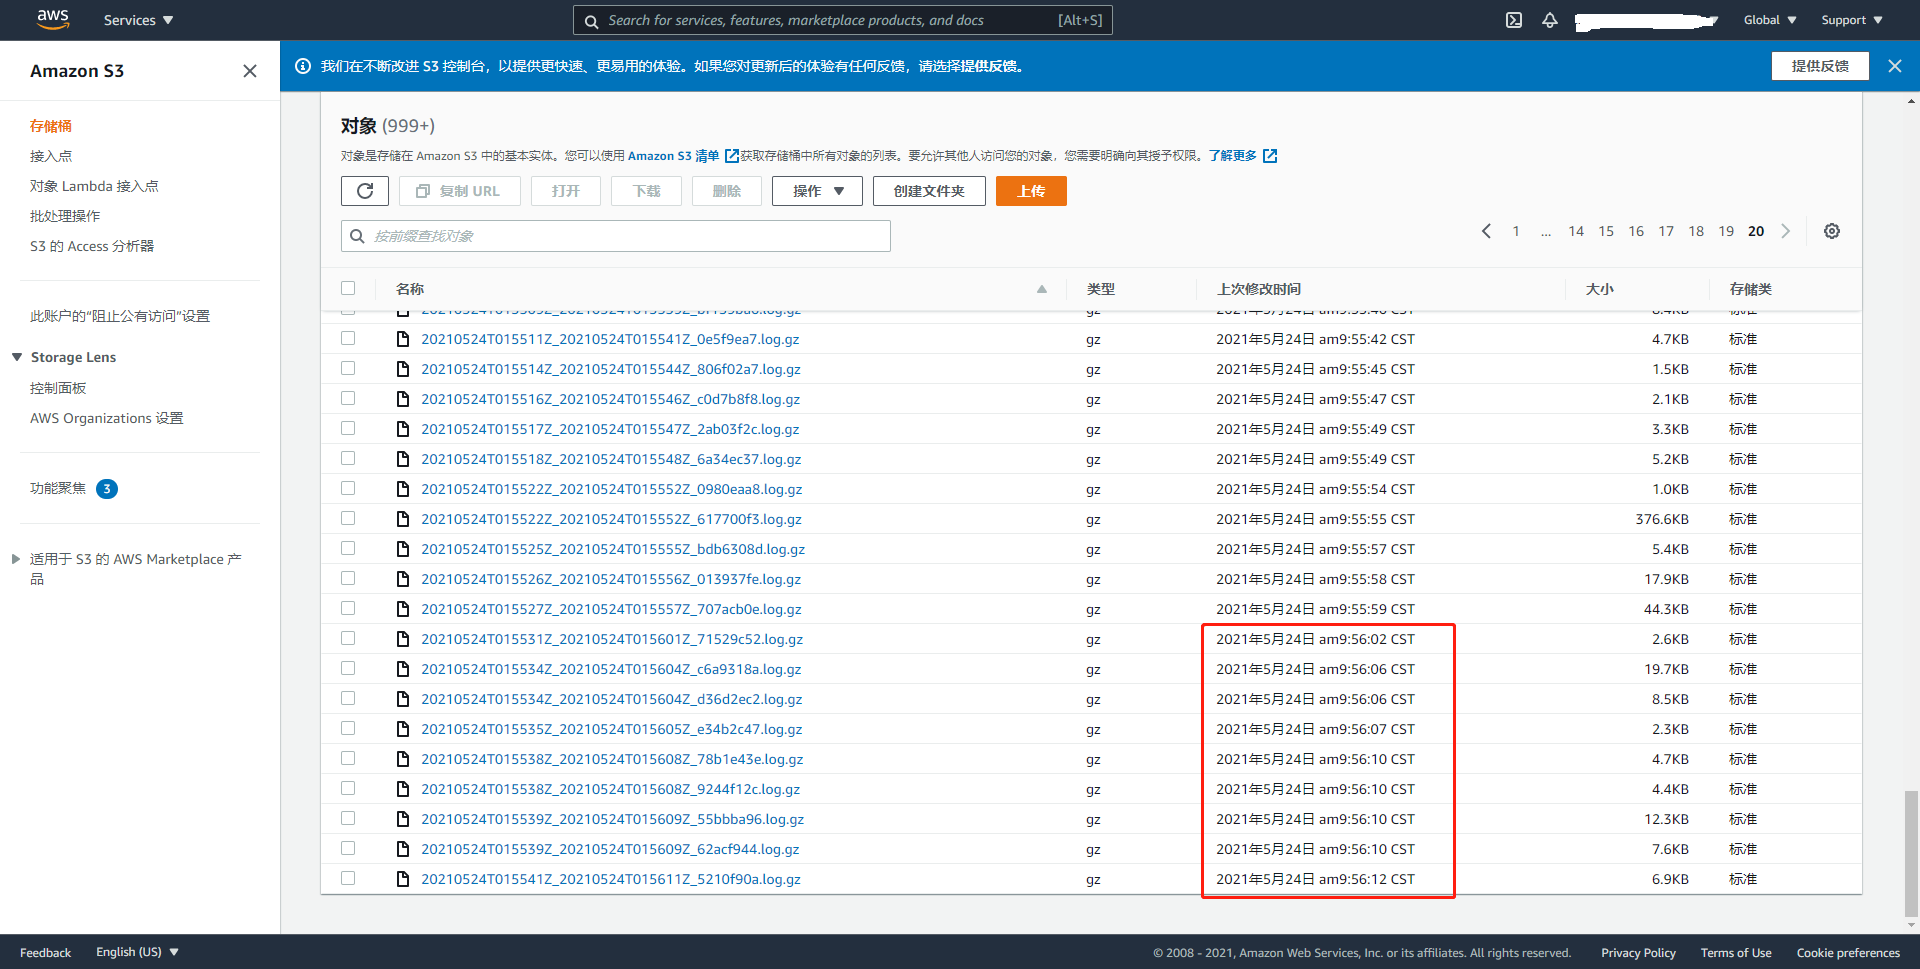Open 控制面板 under Storage Lens
The height and width of the screenshot is (969, 1920).
click(x=58, y=388)
